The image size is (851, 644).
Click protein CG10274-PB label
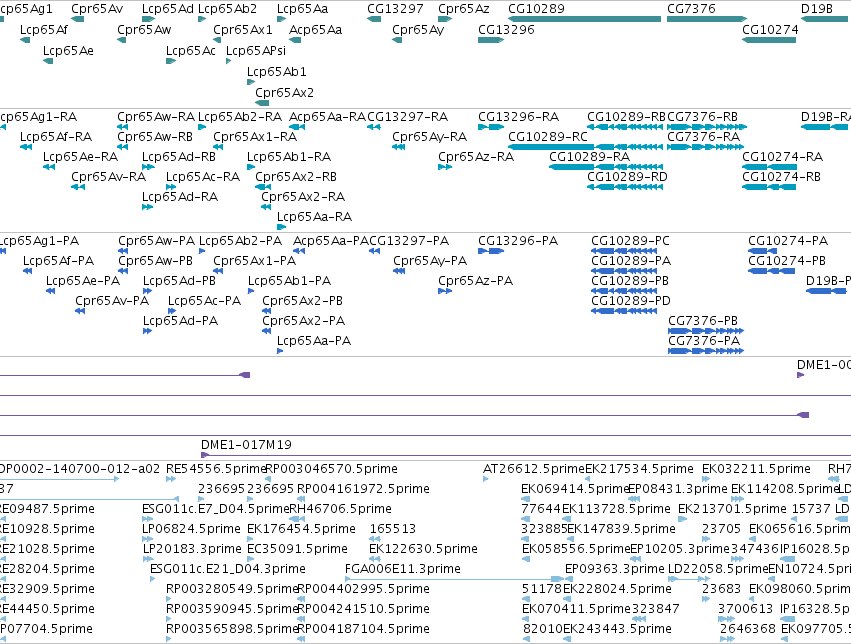click(x=786, y=261)
